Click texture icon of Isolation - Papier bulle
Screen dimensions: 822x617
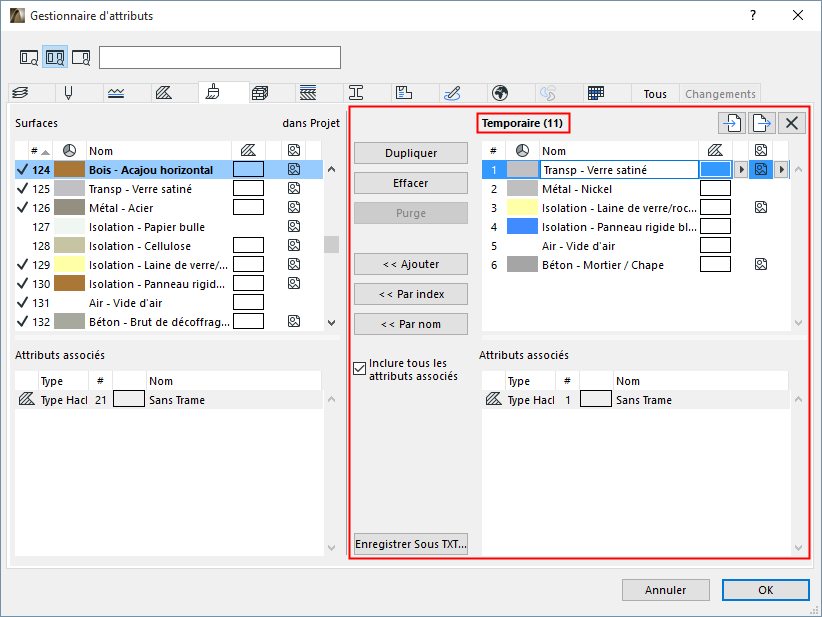click(x=294, y=226)
